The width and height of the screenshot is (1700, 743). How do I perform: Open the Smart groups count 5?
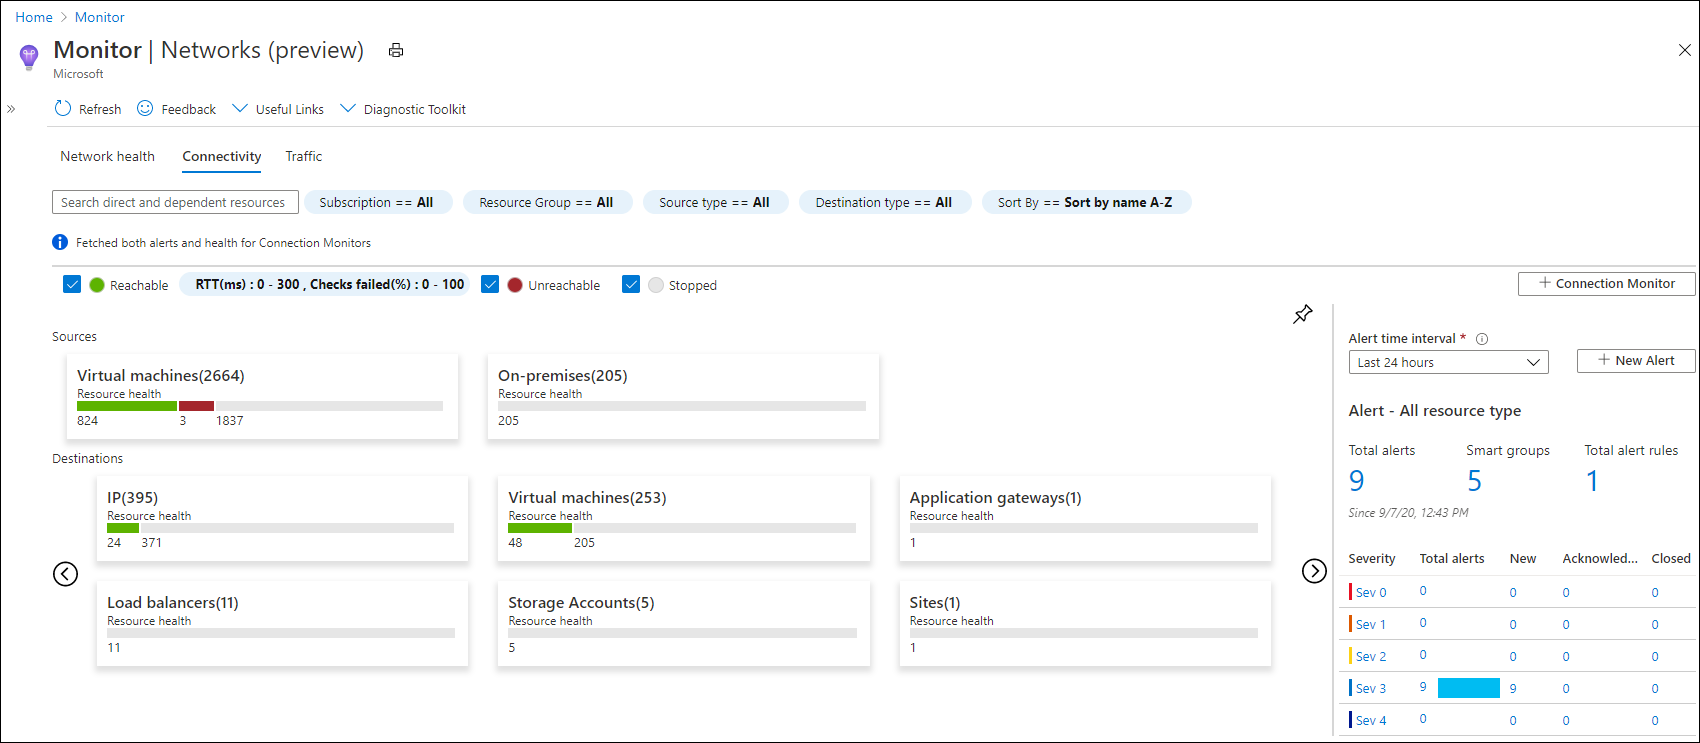pos(1474,481)
